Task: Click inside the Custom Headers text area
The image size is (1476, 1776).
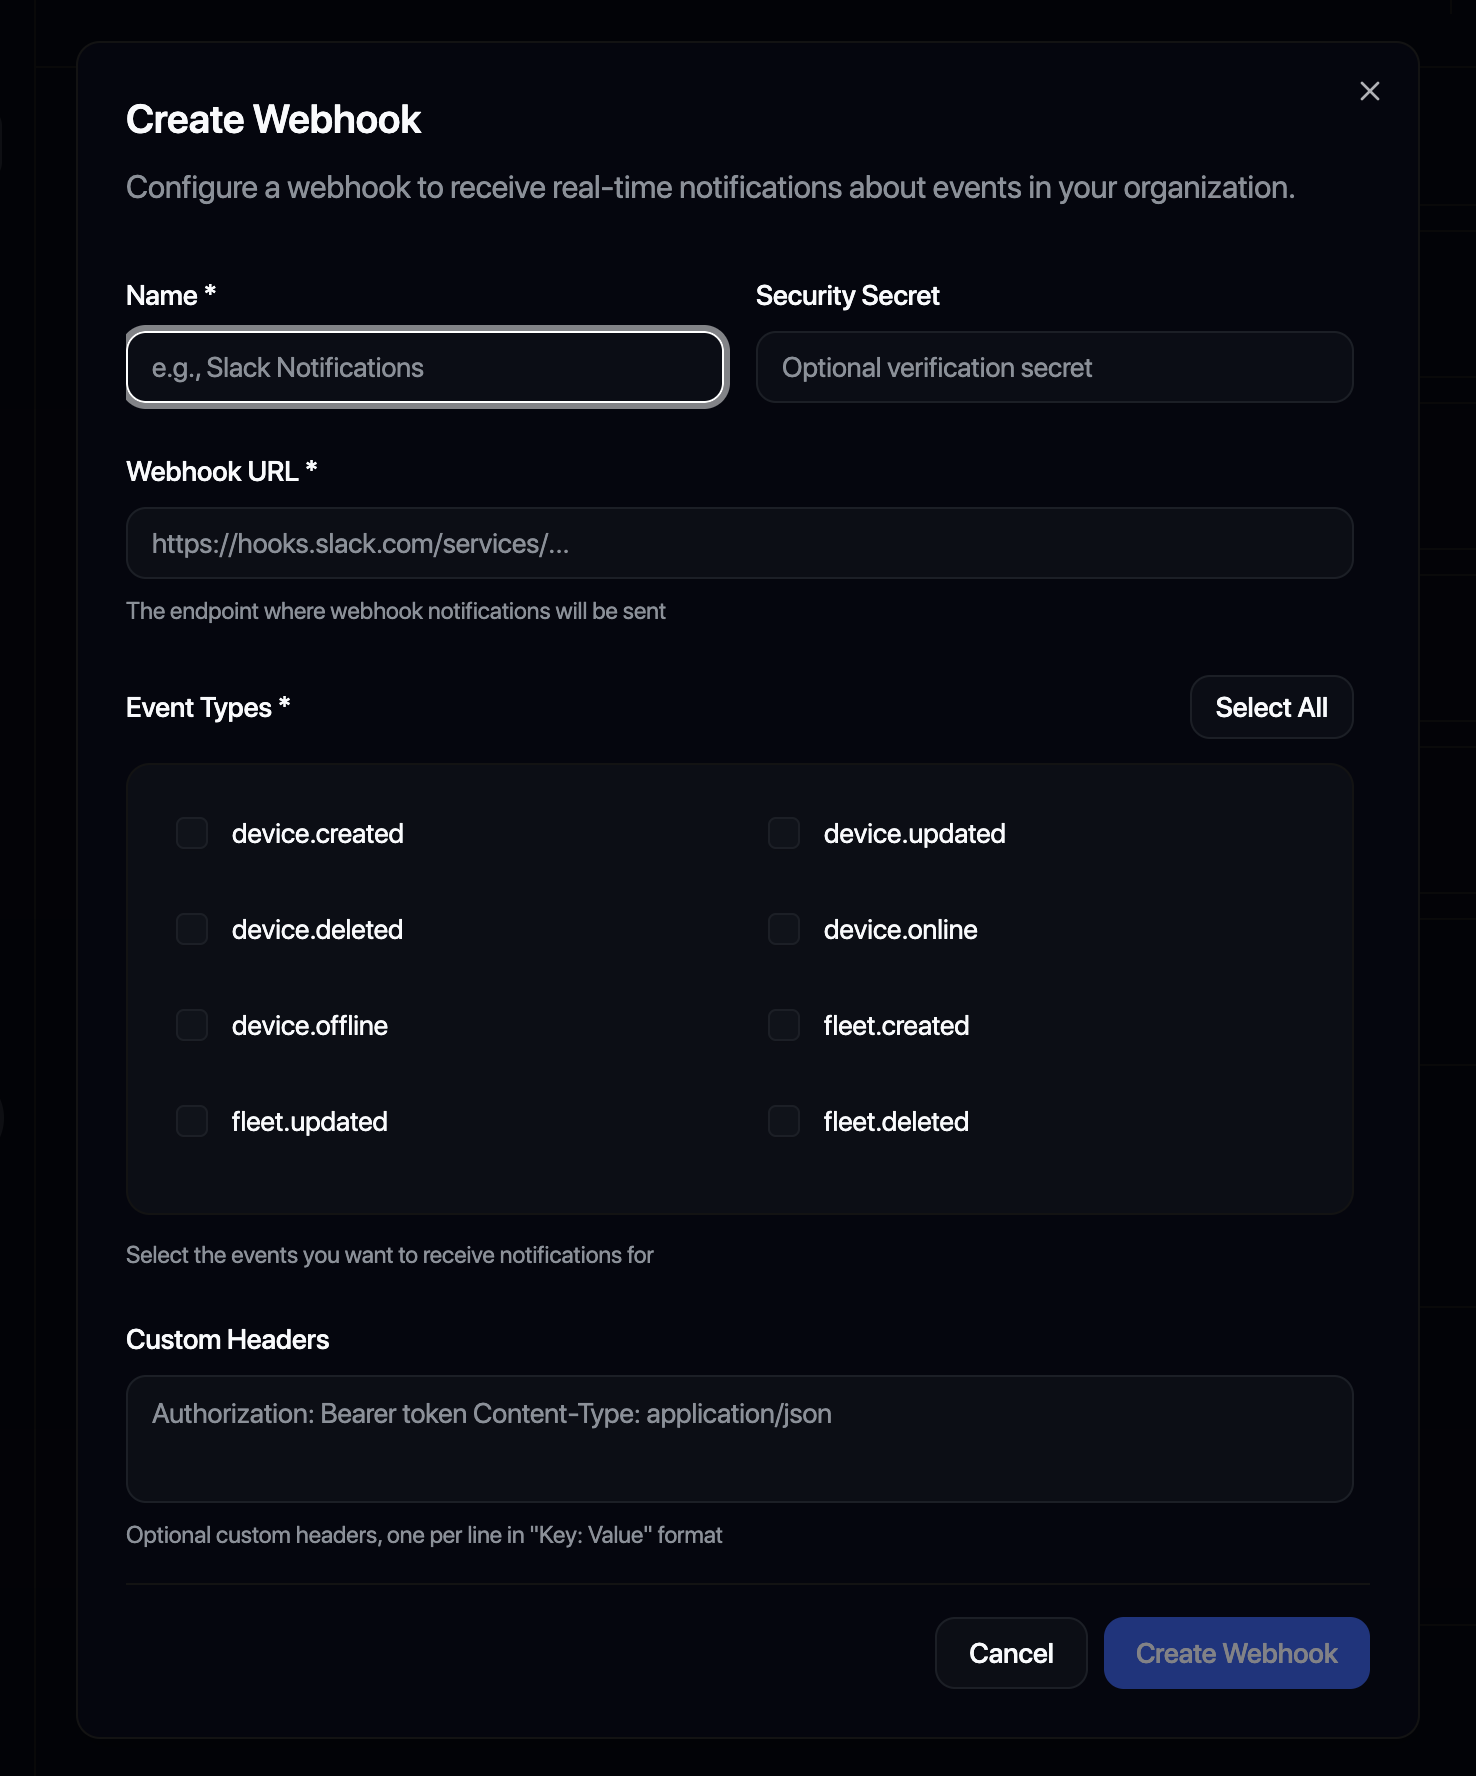Action: (739, 1440)
